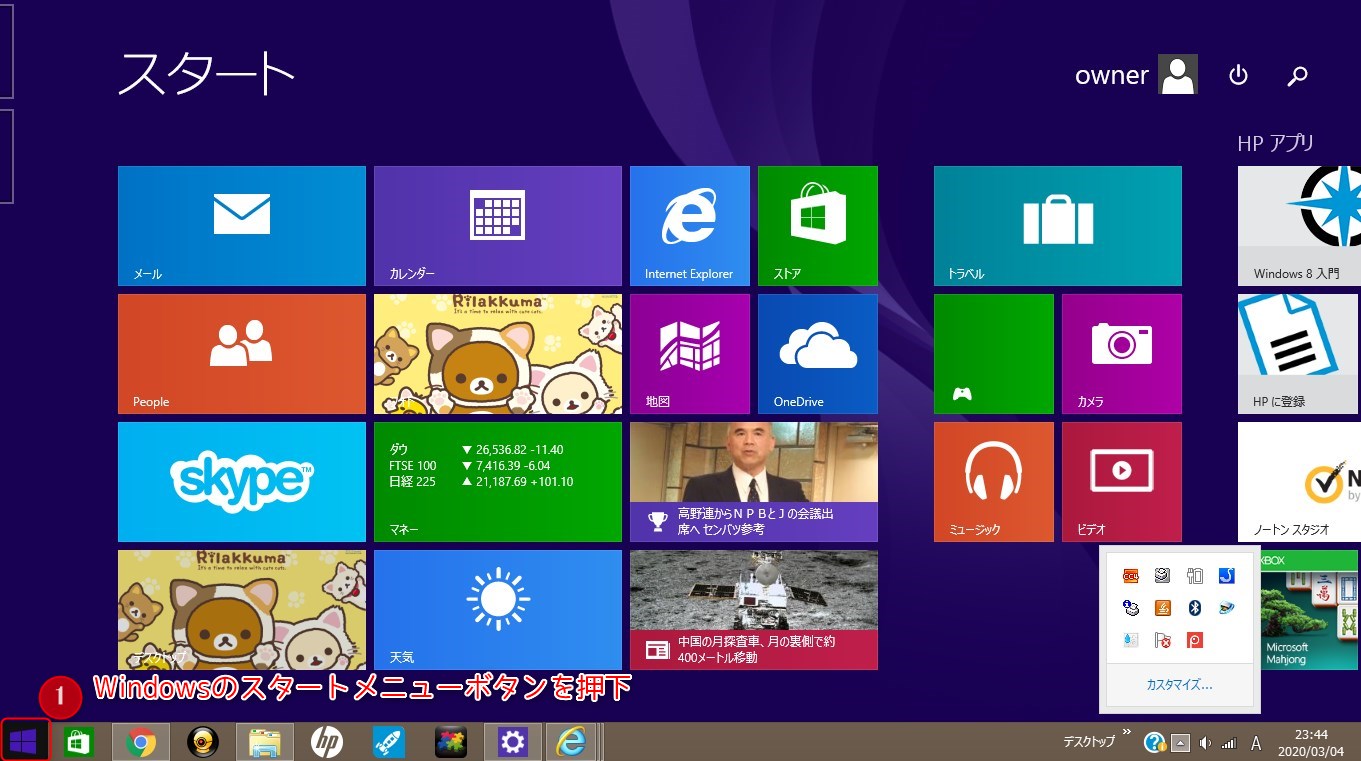The height and width of the screenshot is (761, 1361).
Task: Open the 地図 (Maps) tile
Action: click(690, 354)
